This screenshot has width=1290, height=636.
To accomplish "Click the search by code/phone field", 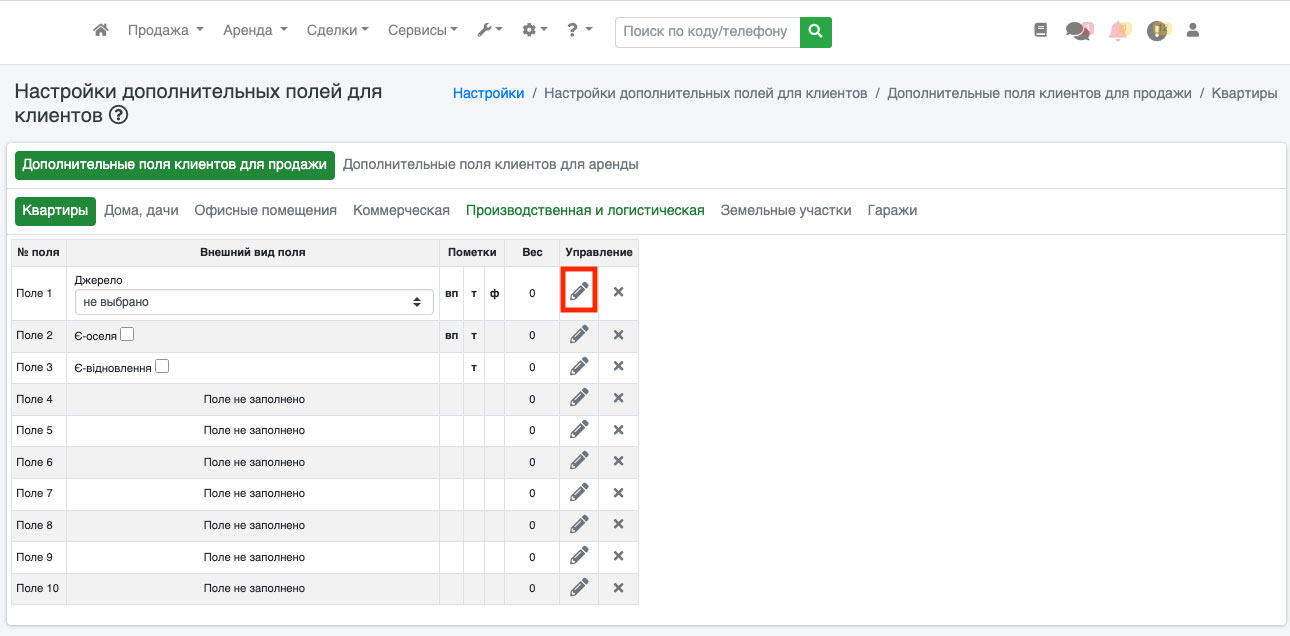I will 707,31.
